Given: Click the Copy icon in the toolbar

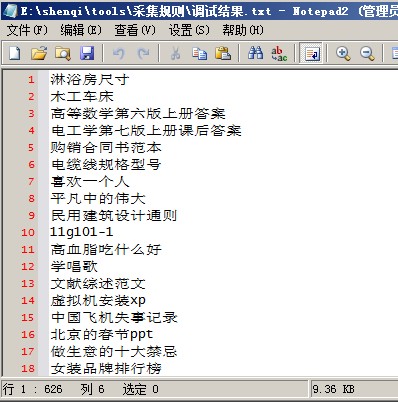Looking at the screenshot, I should [199, 53].
